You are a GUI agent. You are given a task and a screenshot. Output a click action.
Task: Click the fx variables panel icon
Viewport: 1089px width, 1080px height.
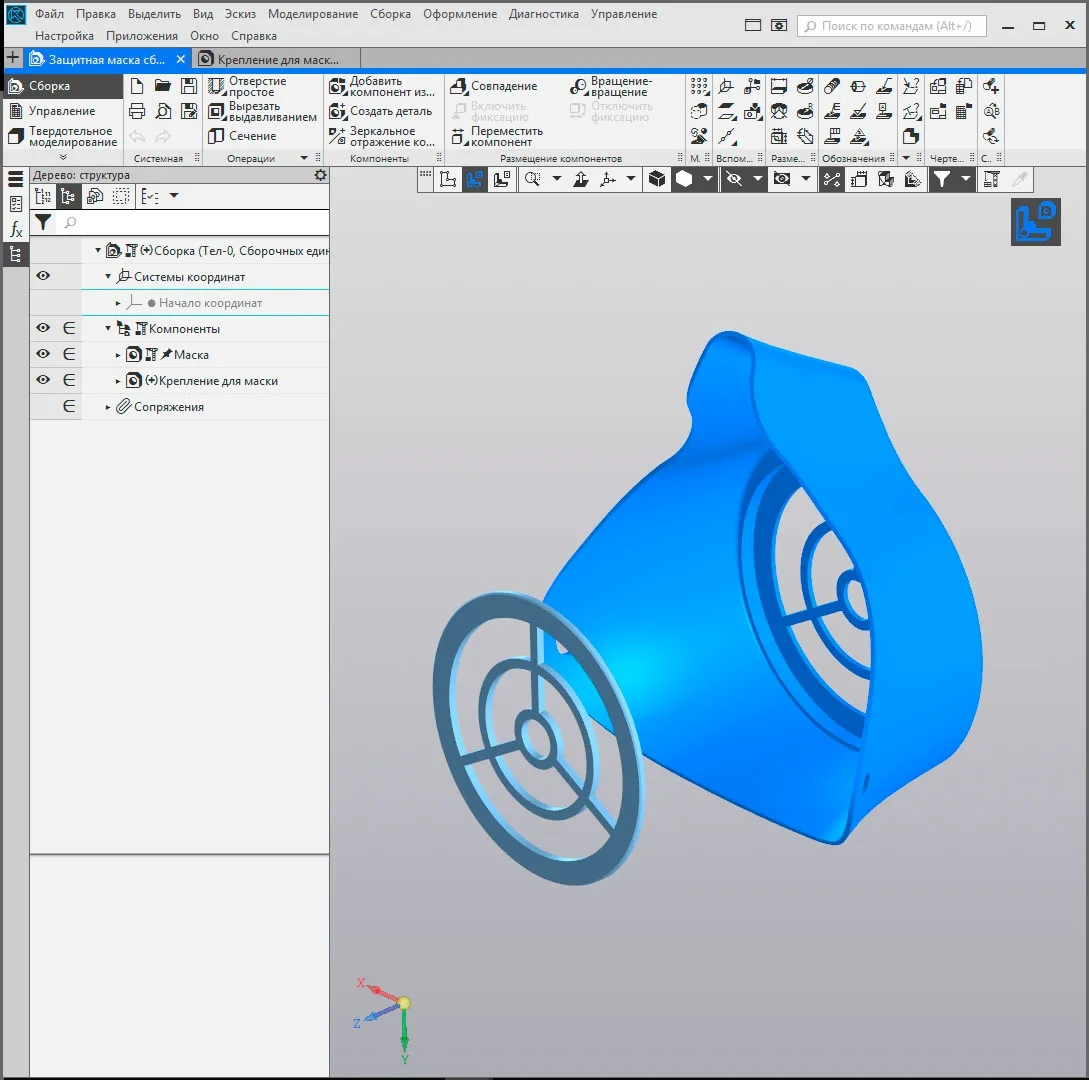tap(16, 230)
